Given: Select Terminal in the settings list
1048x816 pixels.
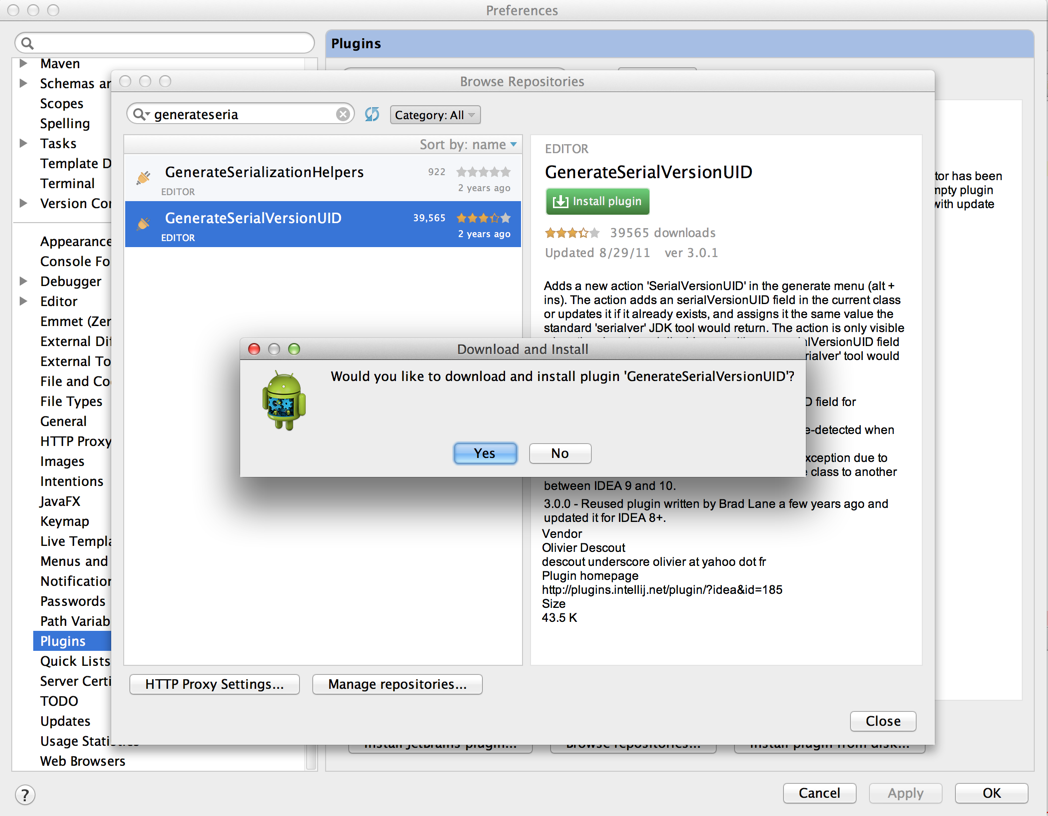Looking at the screenshot, I should (x=68, y=183).
